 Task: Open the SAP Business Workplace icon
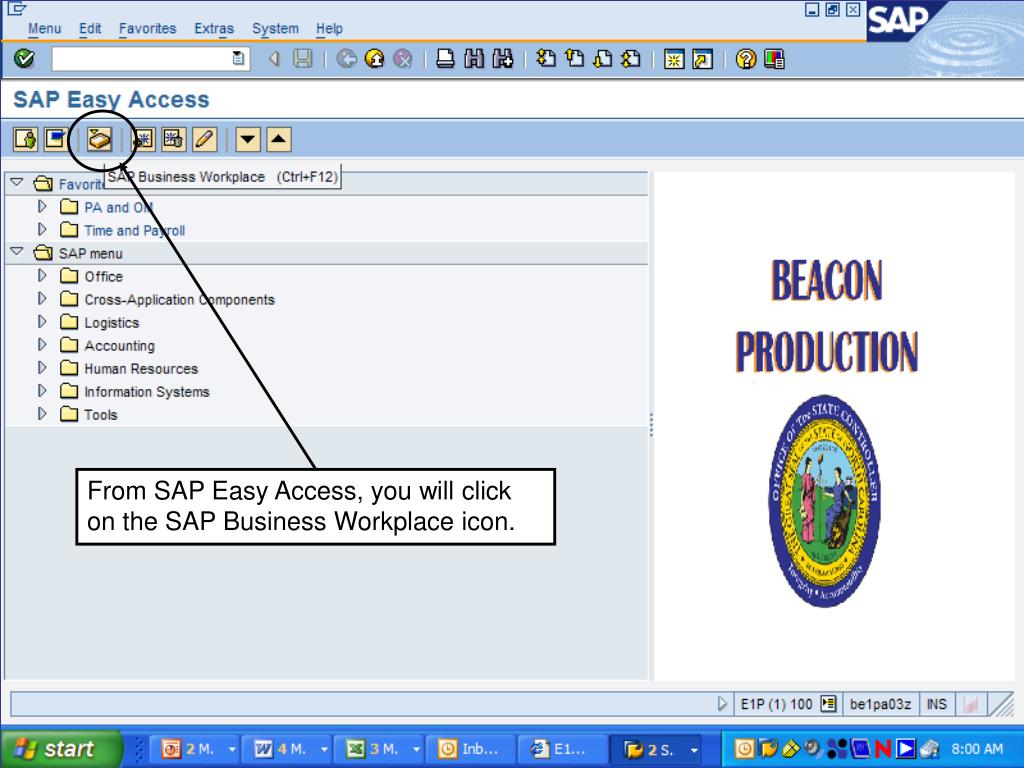coord(100,139)
